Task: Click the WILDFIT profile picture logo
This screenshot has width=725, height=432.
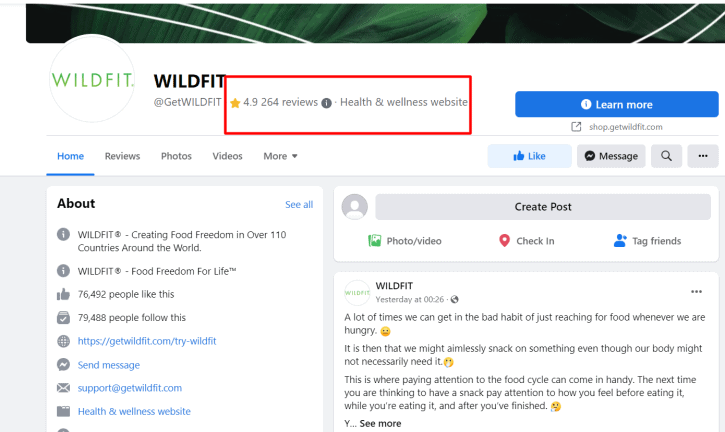Action: click(x=92, y=79)
